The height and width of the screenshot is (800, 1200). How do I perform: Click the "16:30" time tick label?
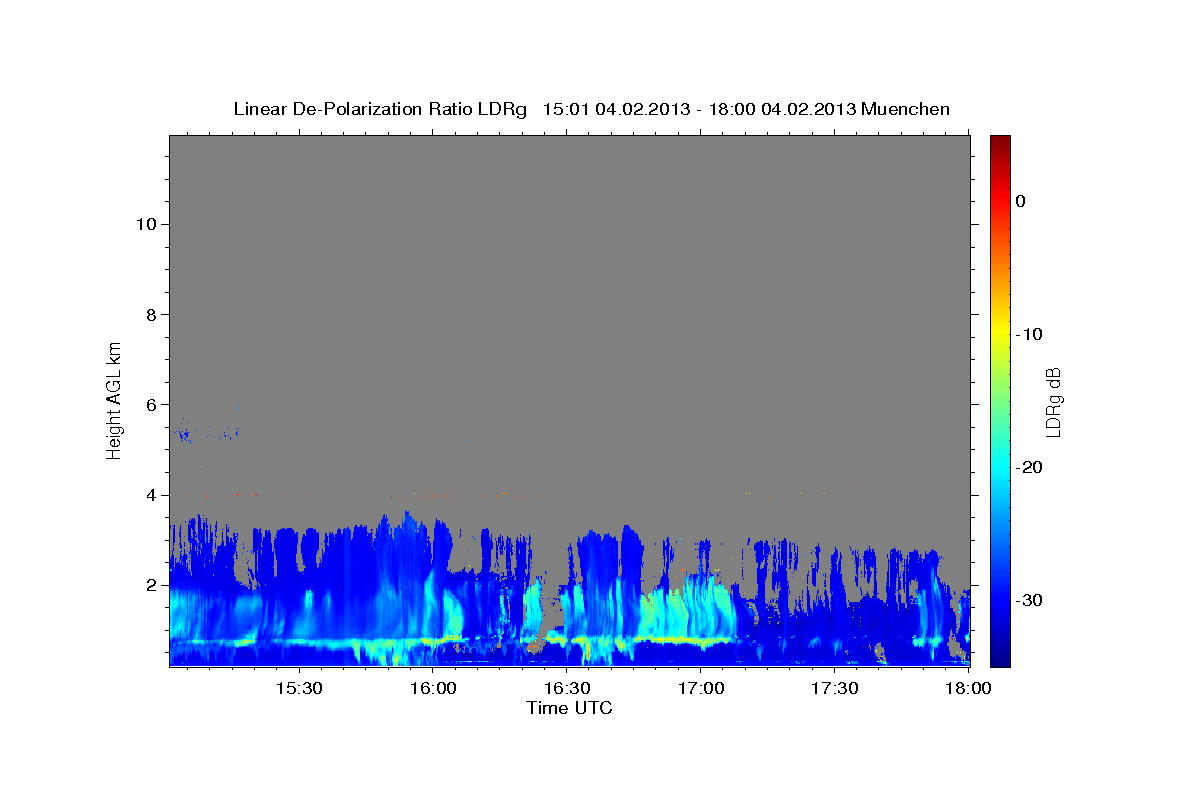pos(566,689)
